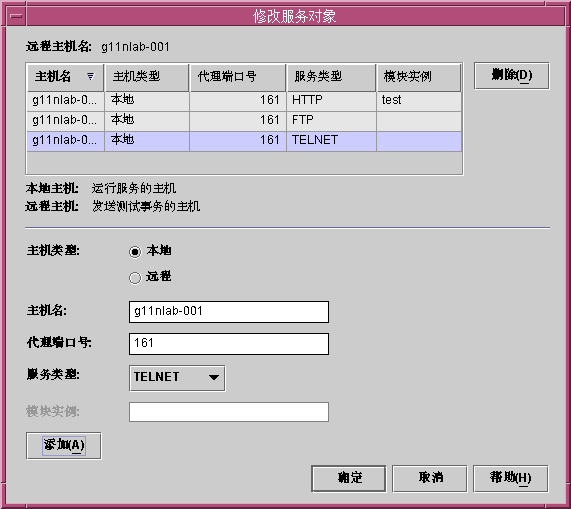
Task: Click the 主机名 input field
Action: click(x=229, y=312)
